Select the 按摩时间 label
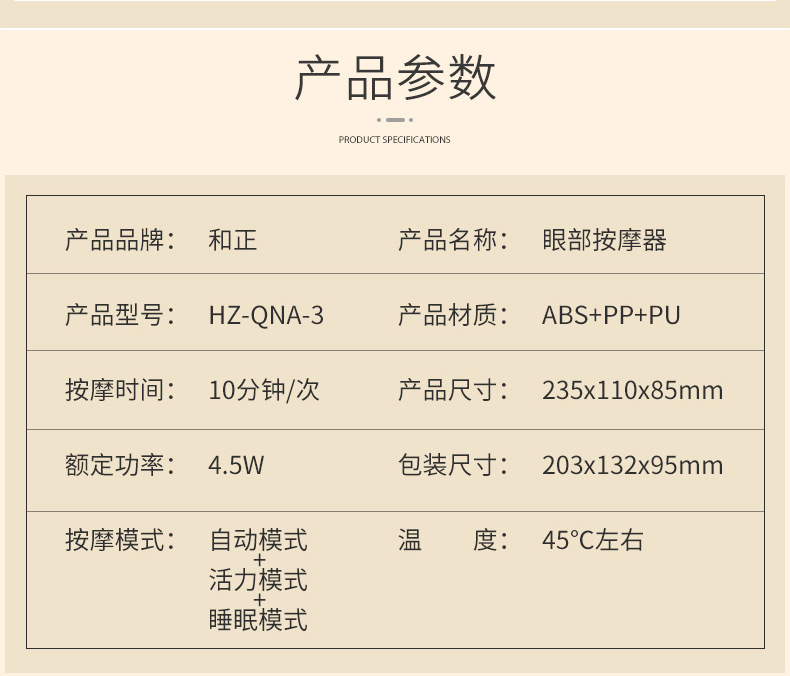Viewport: 790px width, 676px height. (120, 390)
